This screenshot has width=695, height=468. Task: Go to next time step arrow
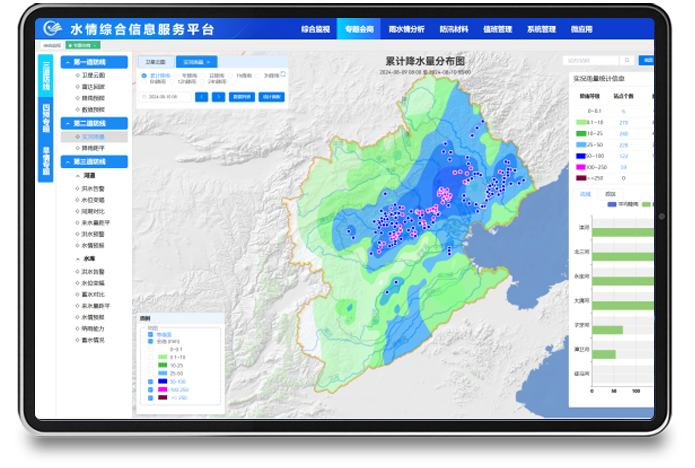click(x=219, y=97)
